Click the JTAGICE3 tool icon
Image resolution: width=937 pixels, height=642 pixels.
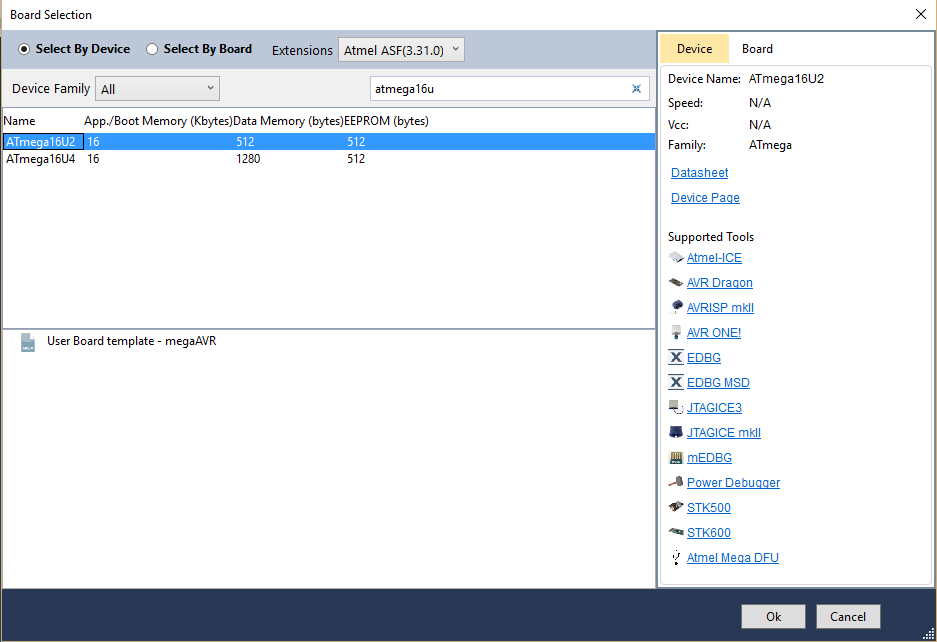point(676,408)
